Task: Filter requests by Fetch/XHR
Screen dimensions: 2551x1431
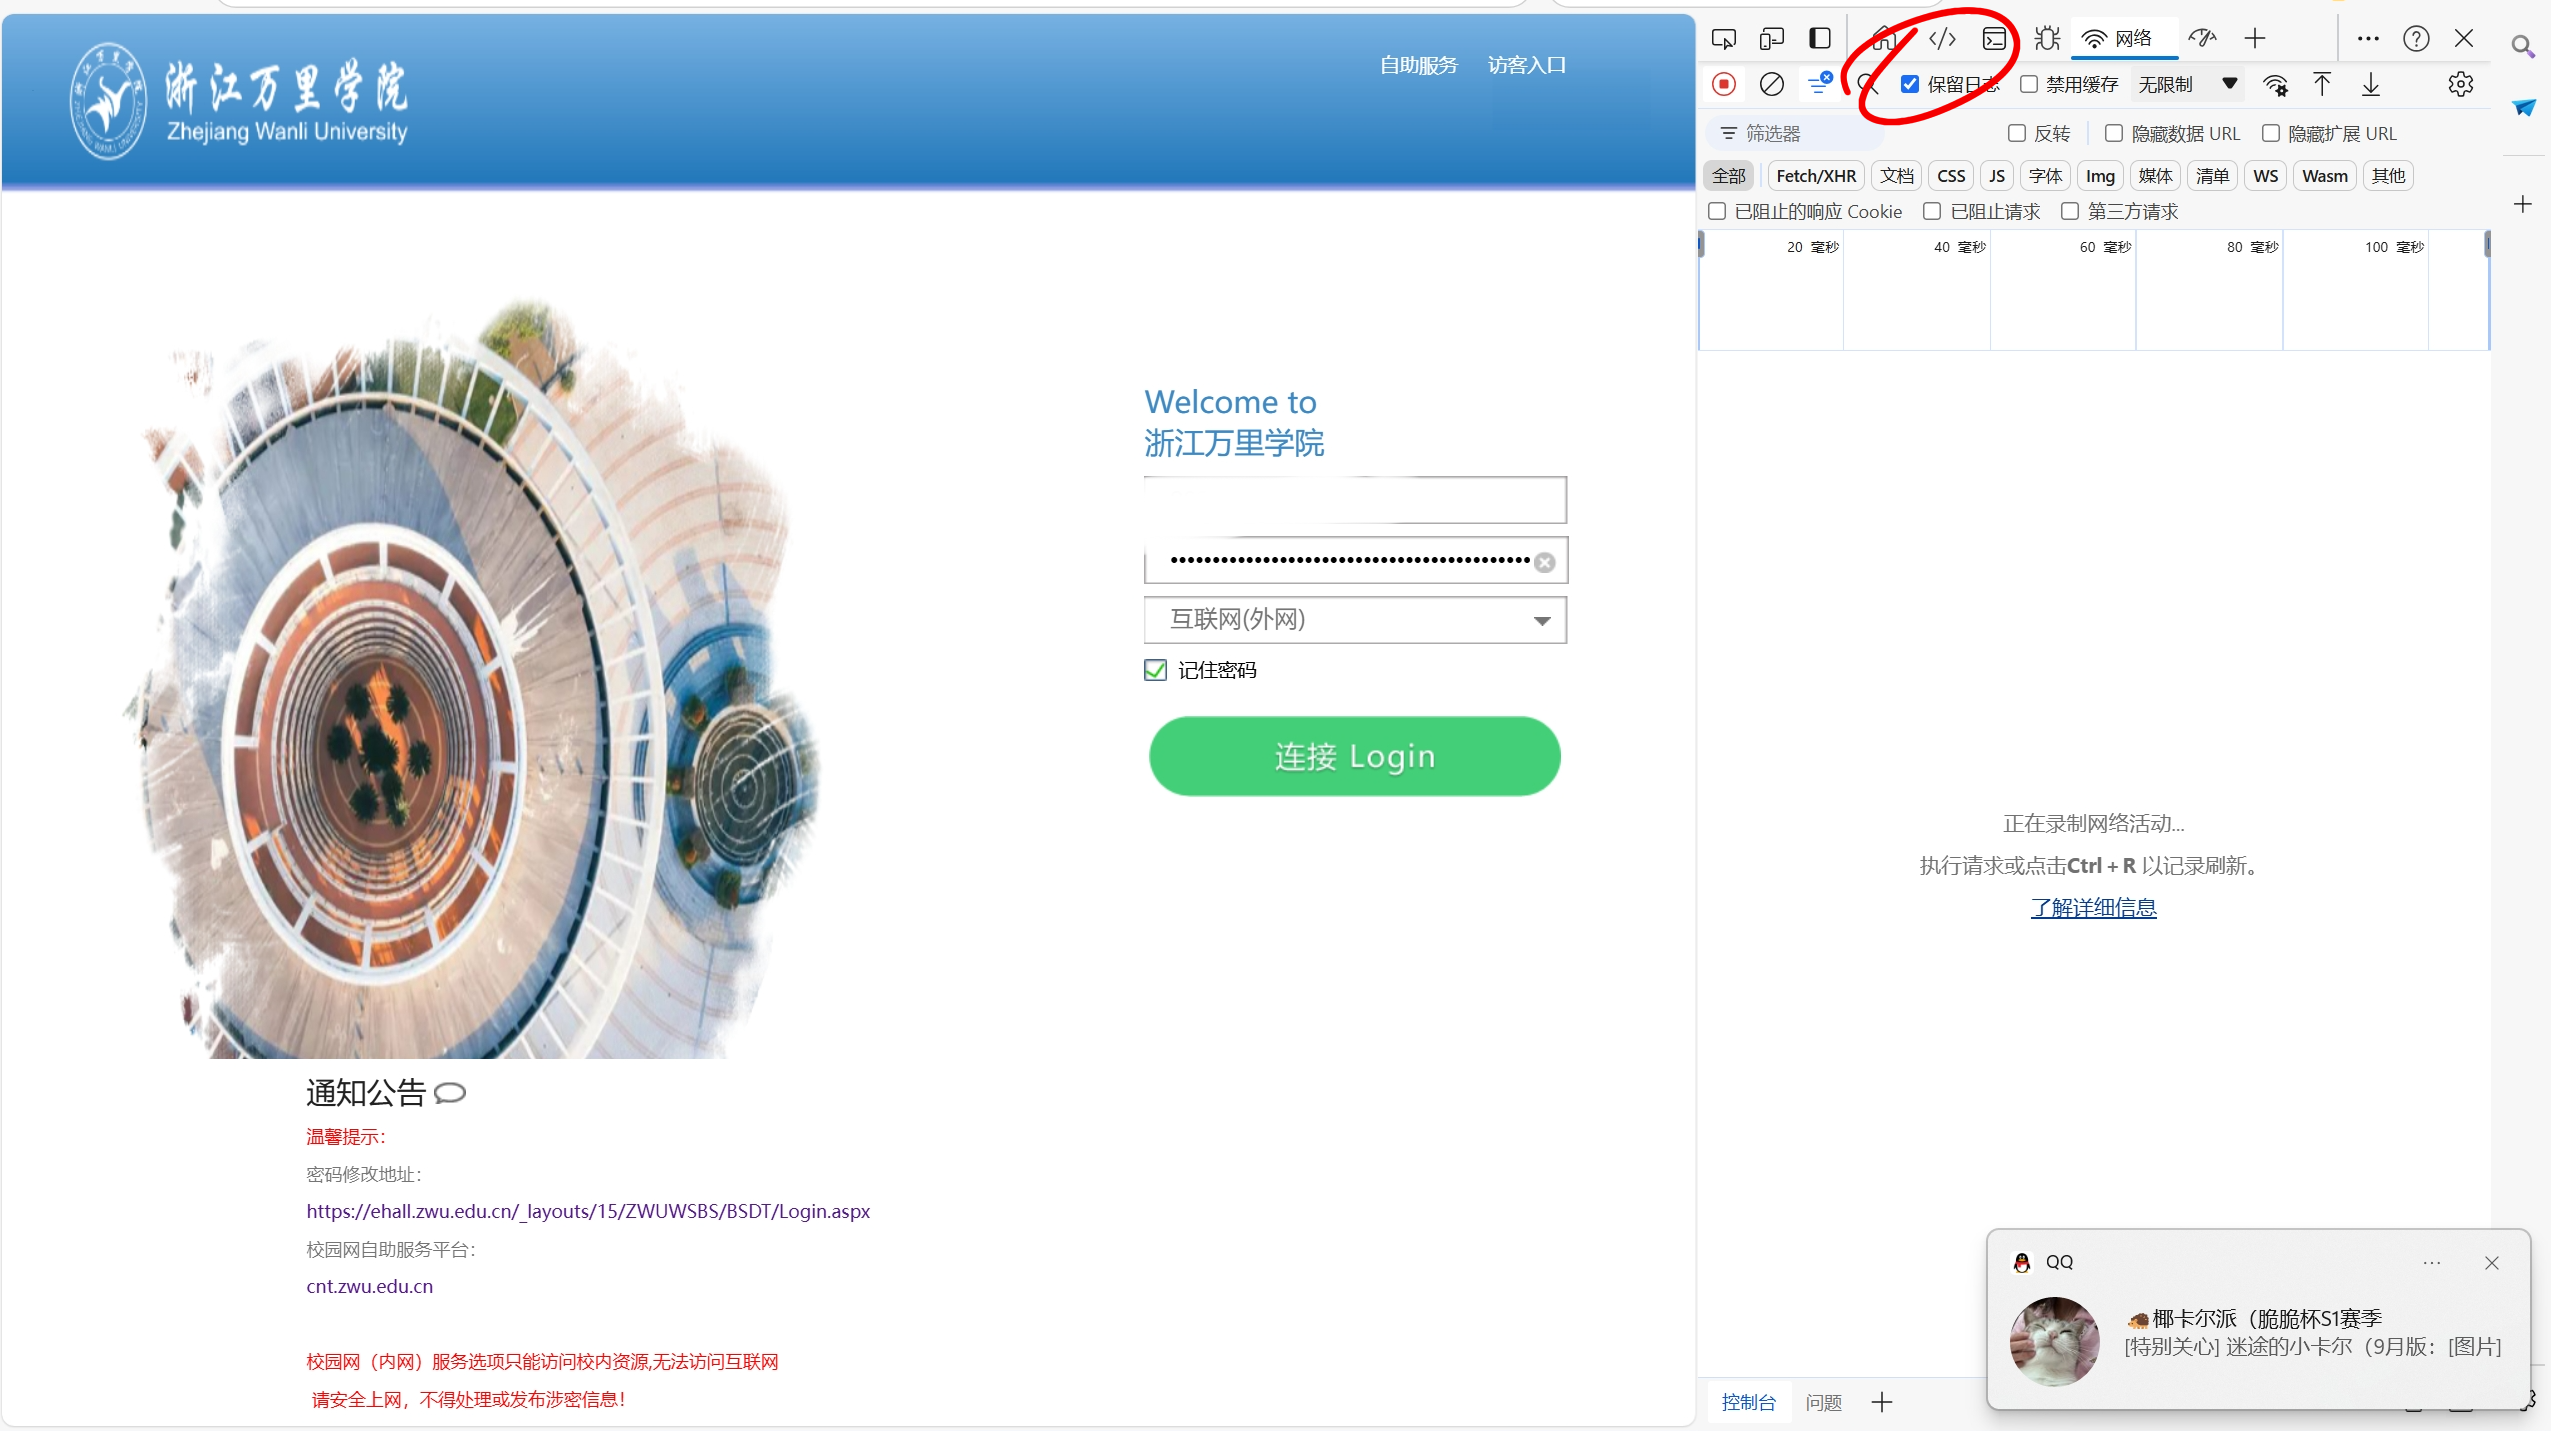Action: coord(1815,176)
